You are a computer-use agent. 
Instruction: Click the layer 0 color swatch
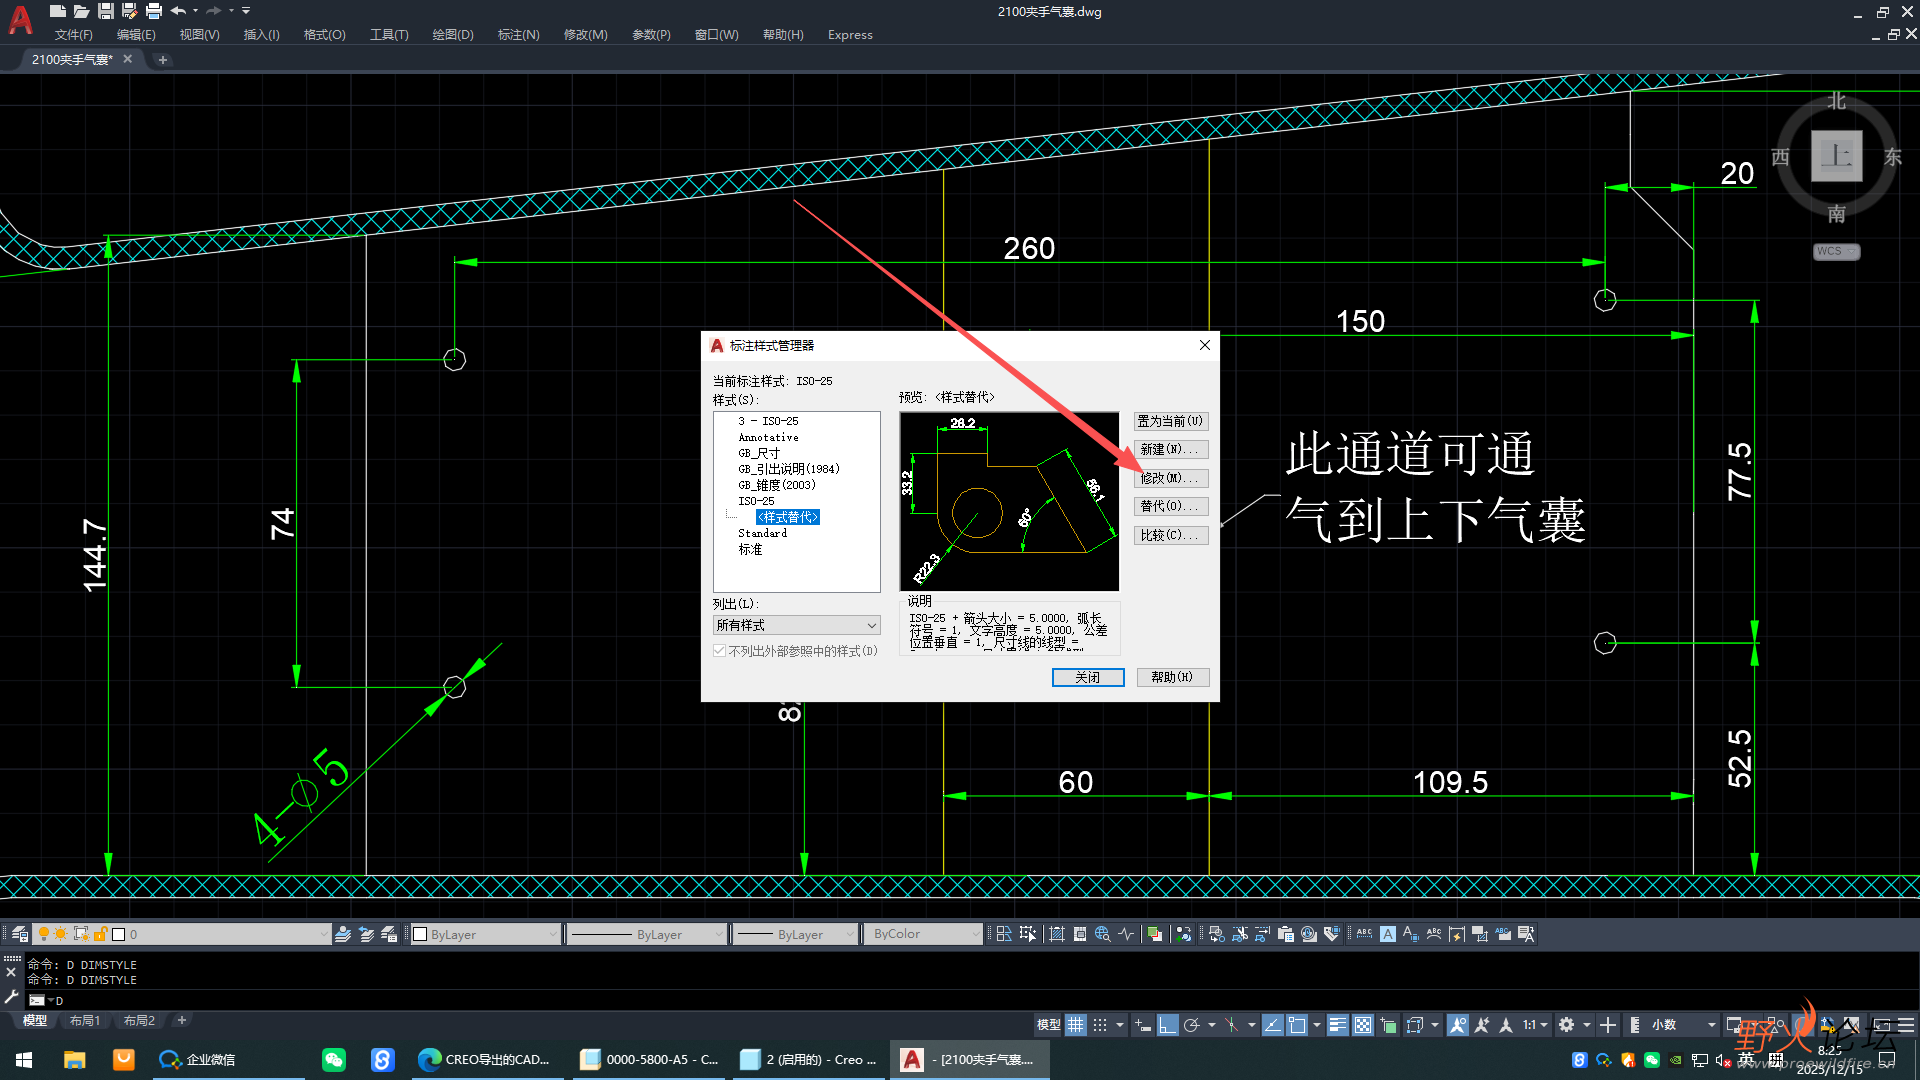(119, 934)
